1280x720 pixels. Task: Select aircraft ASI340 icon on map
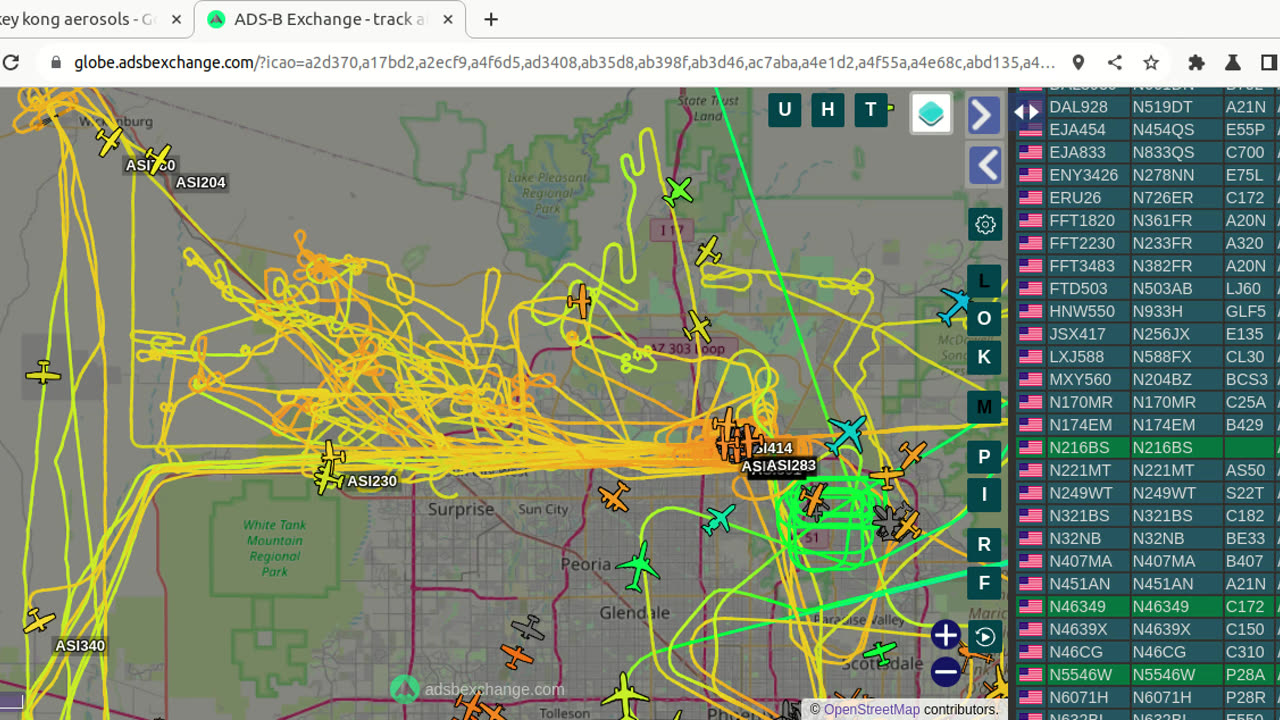39,621
